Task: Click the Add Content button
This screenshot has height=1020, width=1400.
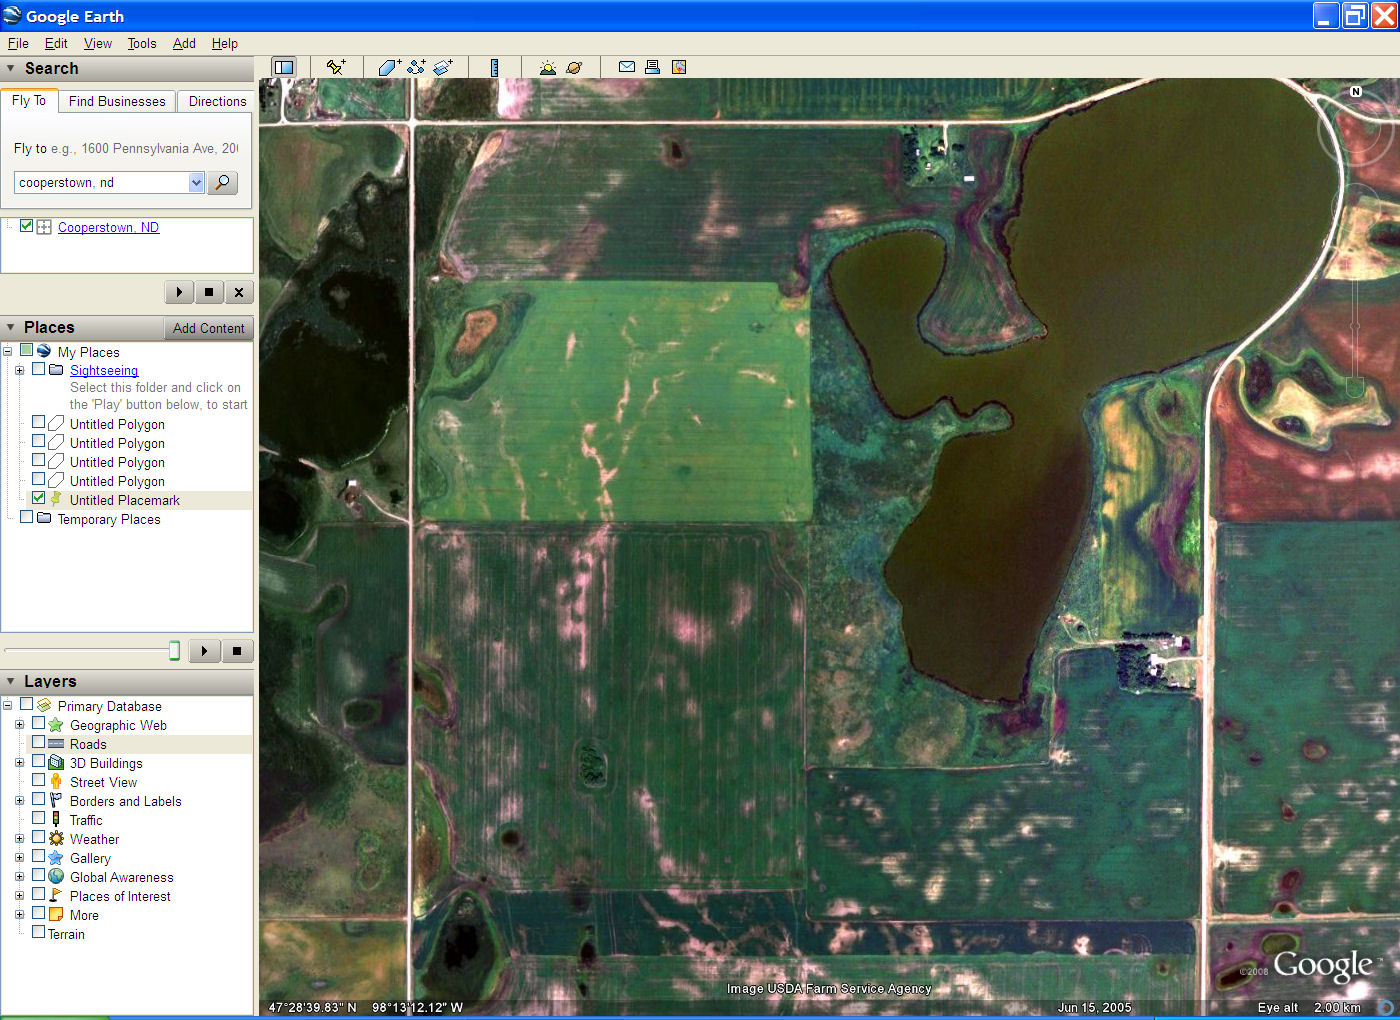Action: (208, 328)
